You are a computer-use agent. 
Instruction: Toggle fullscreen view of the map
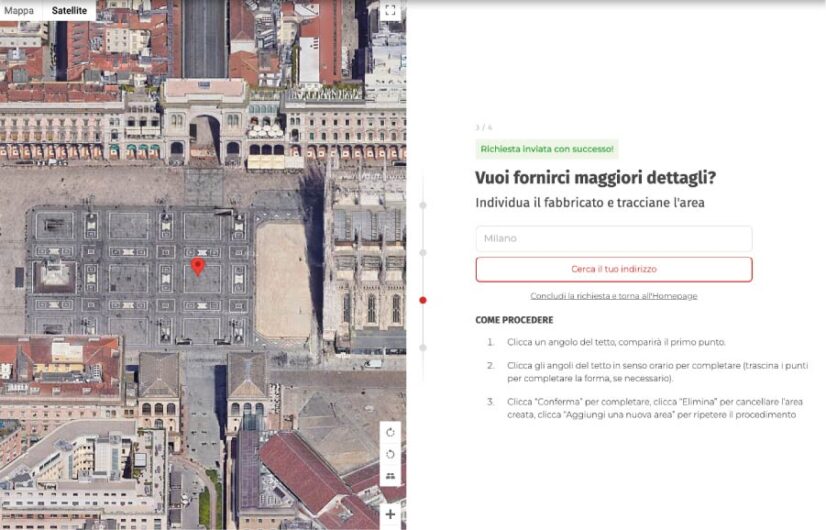pos(391,11)
